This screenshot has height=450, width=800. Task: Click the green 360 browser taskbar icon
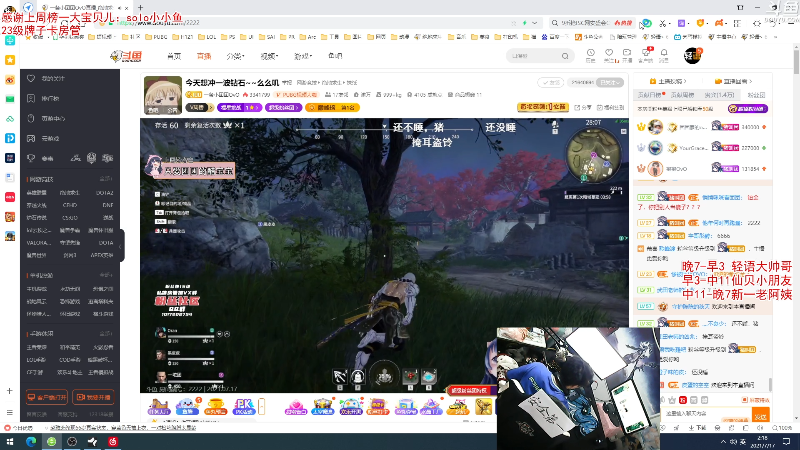[x=52, y=441]
